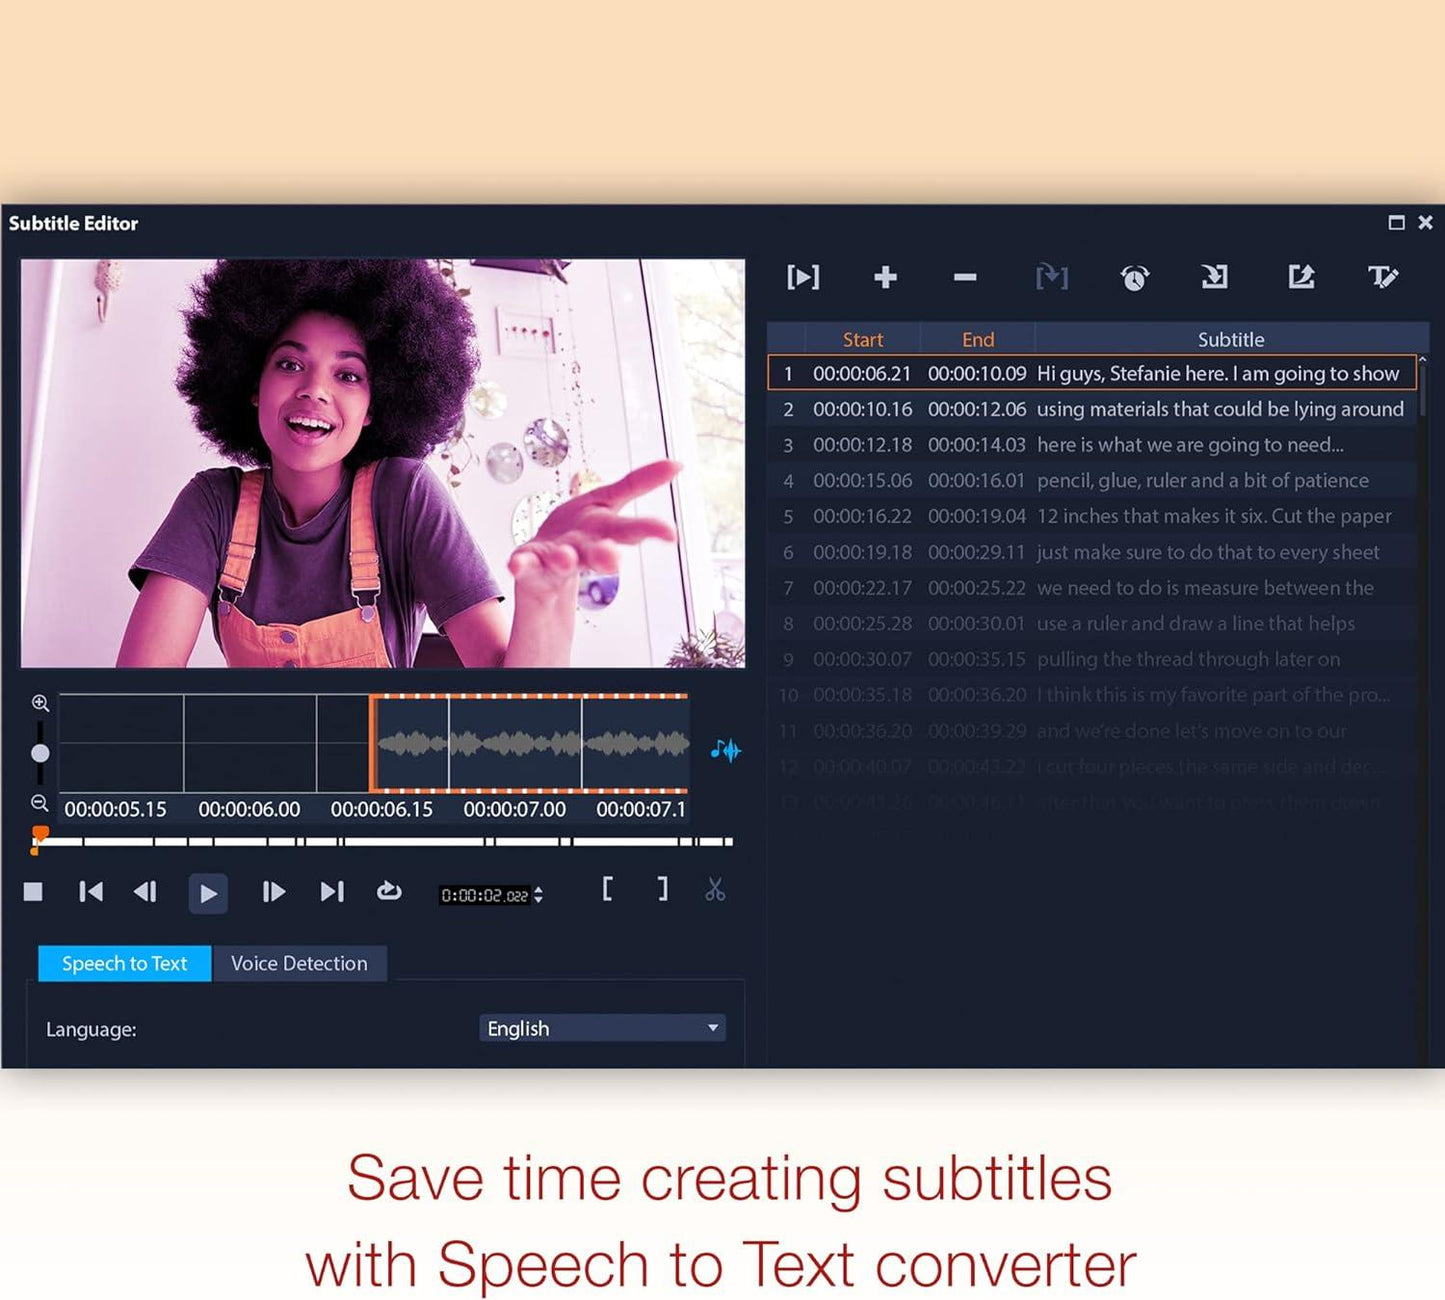
Task: Open the text edit icon on the toolbar
Action: coord(1383,278)
